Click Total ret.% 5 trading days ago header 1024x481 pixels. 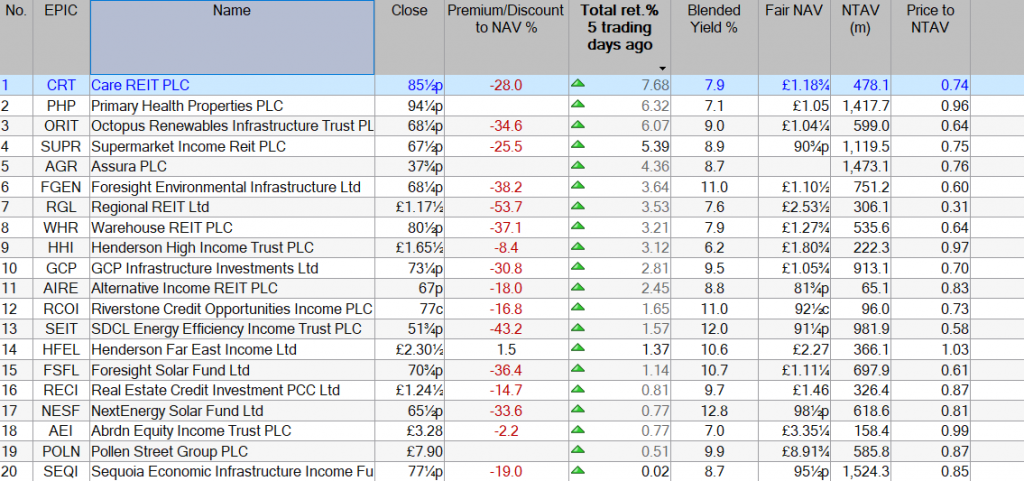coord(619,37)
